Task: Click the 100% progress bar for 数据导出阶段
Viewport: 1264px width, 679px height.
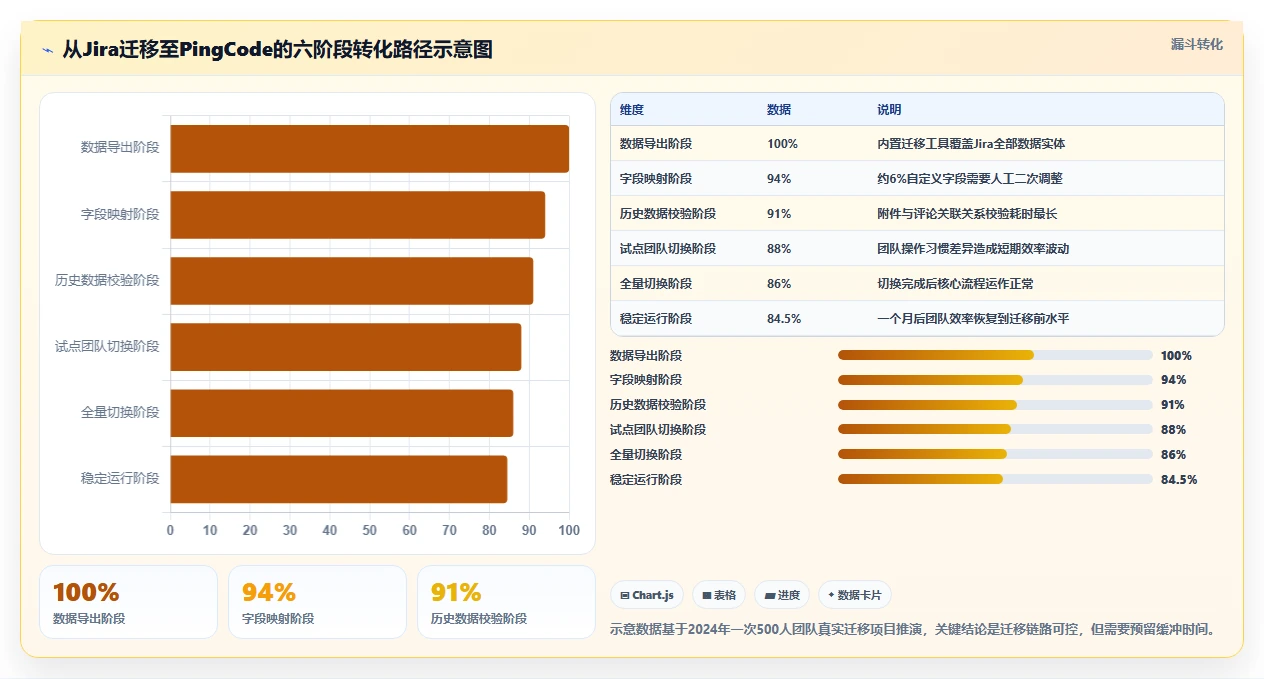Action: [x=995, y=355]
